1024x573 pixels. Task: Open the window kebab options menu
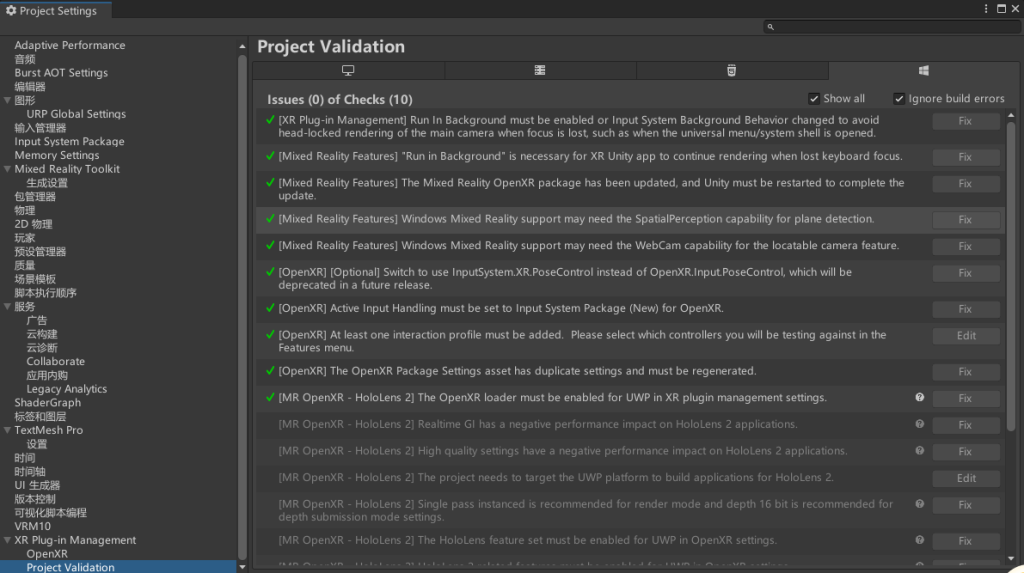[x=986, y=8]
